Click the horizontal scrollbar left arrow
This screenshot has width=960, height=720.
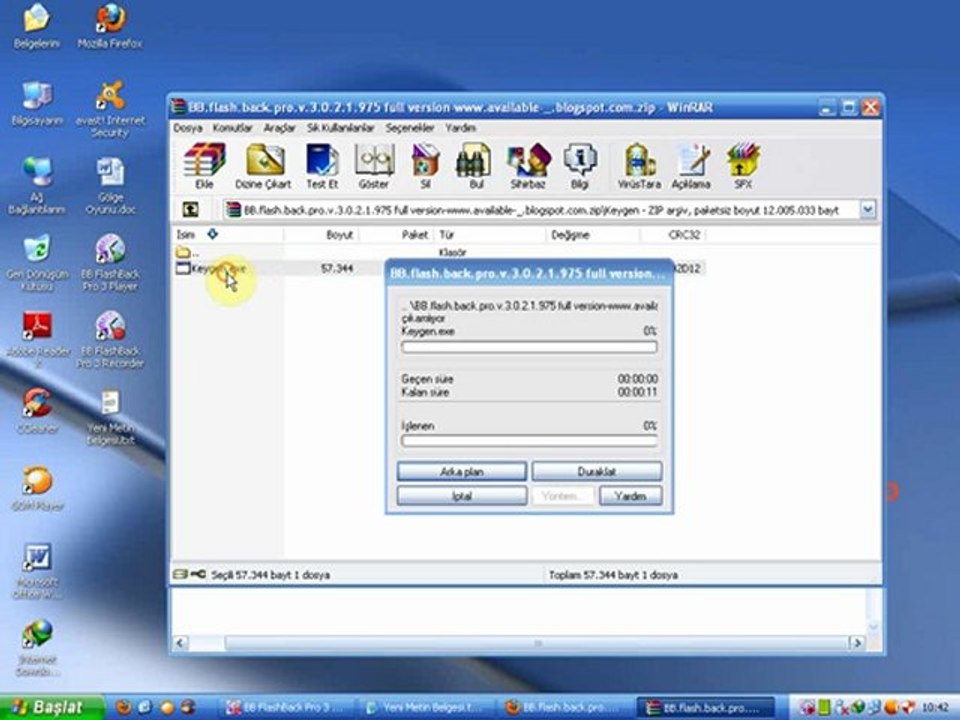point(180,643)
